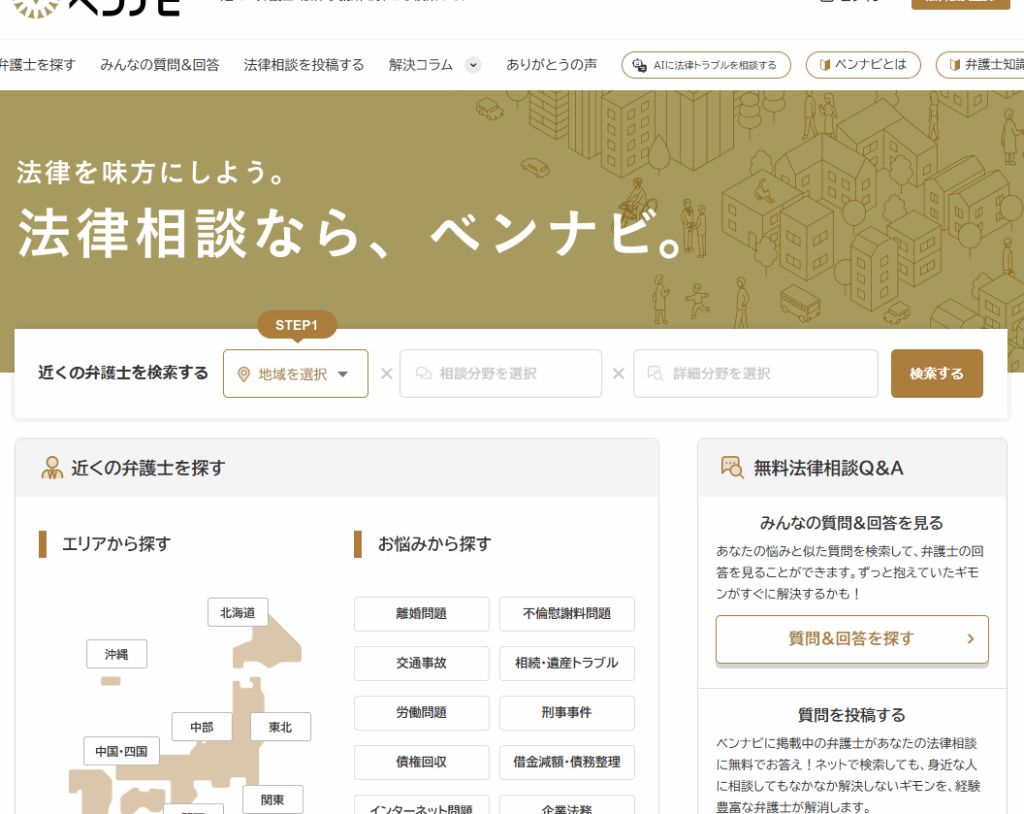Select the 相続・遺産トラブル category
The width and height of the screenshot is (1024, 814).
[566, 663]
